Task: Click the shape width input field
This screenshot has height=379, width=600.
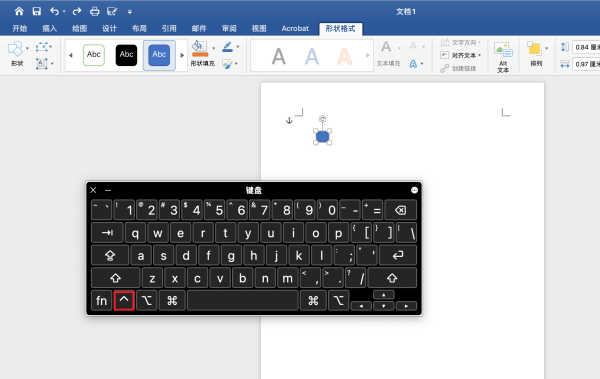Action: [x=587, y=64]
